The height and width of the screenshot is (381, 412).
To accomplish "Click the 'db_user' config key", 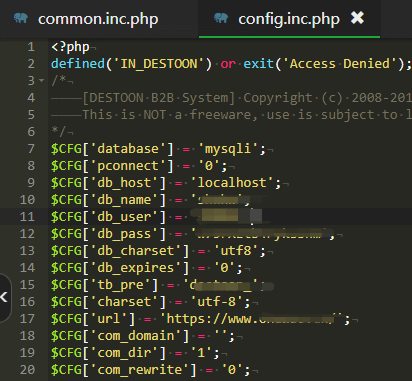I will pyautogui.click(x=124, y=217).
